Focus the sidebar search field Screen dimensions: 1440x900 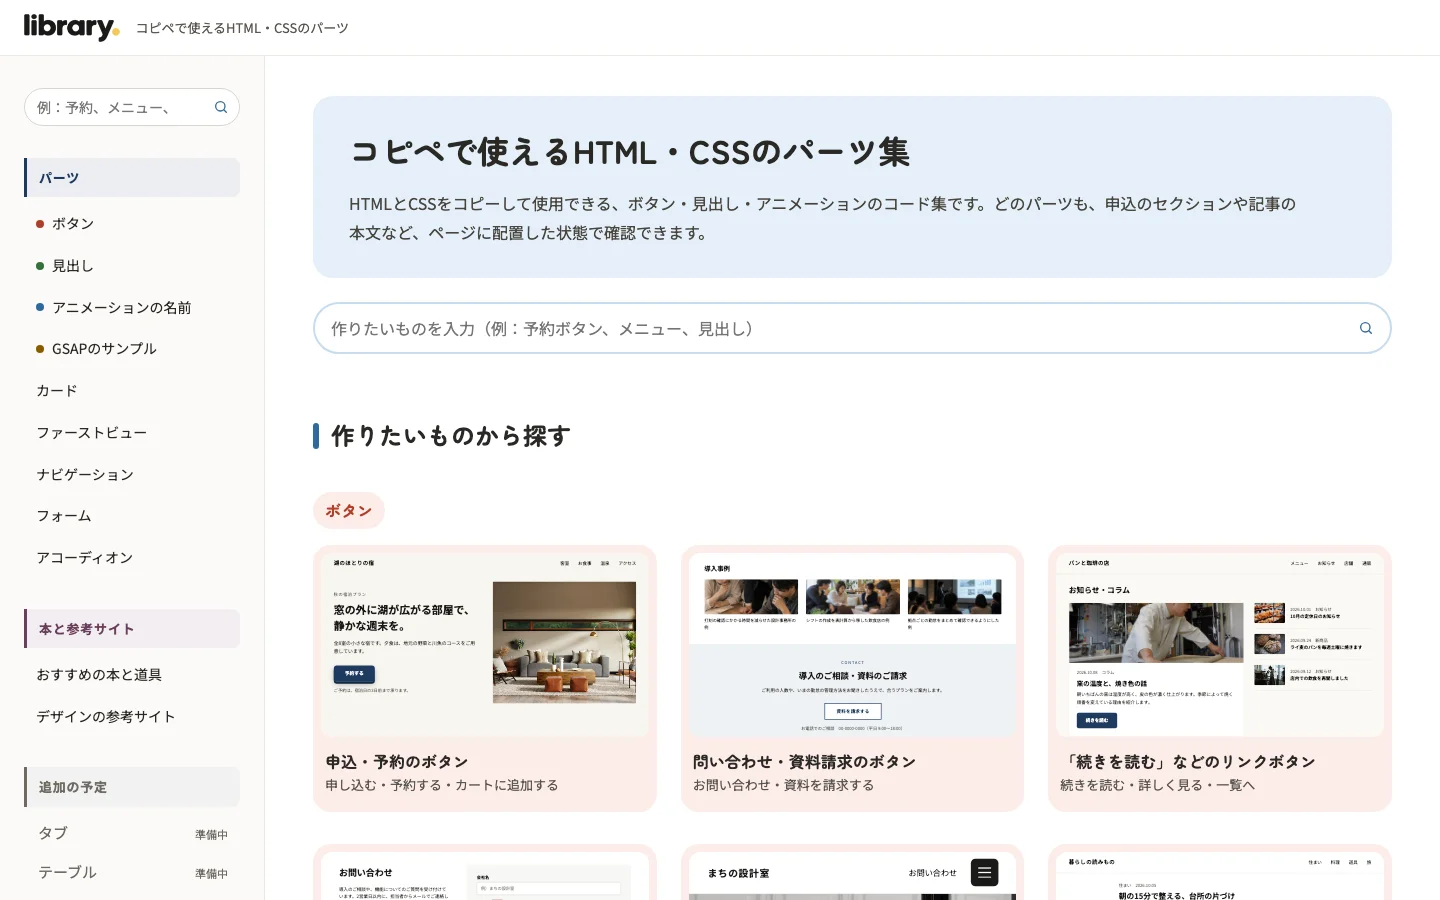[132, 107]
